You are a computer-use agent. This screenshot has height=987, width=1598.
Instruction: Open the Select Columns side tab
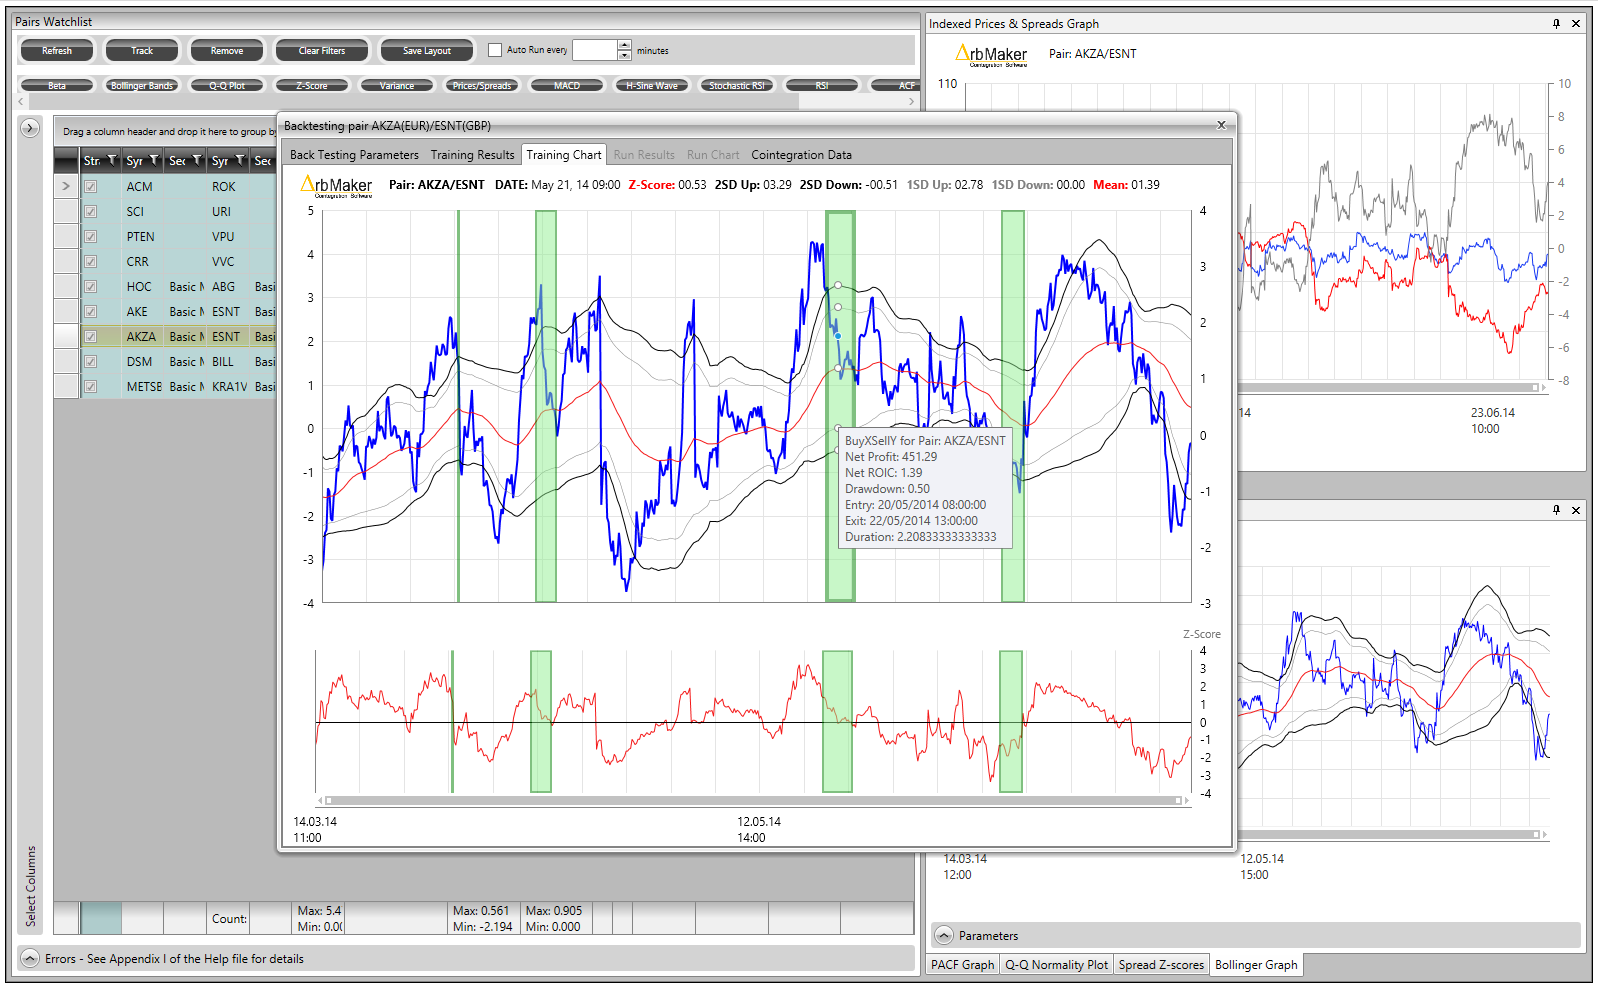coord(30,886)
